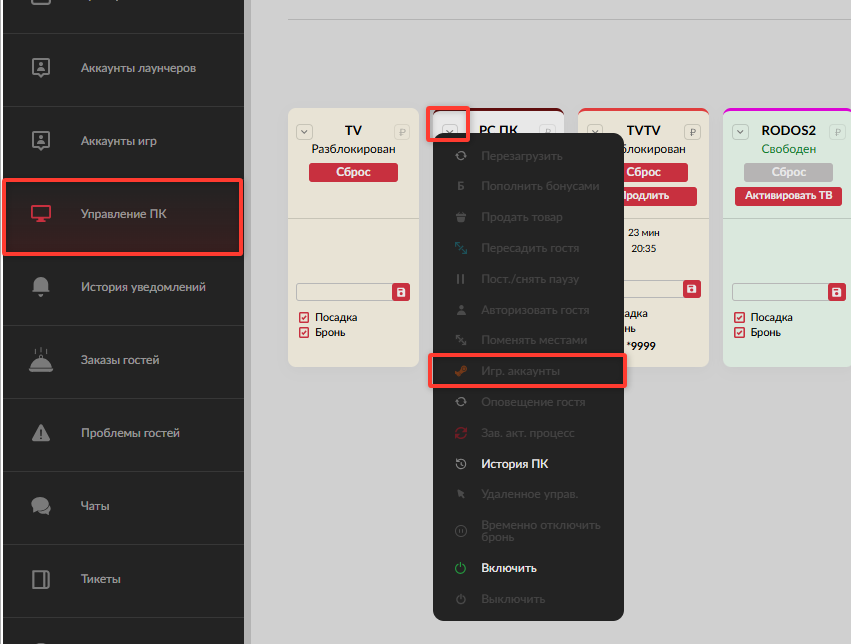Choose Авторизовать гостя menu entry
Image resolution: width=851 pixels, height=644 pixels.
pyautogui.click(x=528, y=310)
